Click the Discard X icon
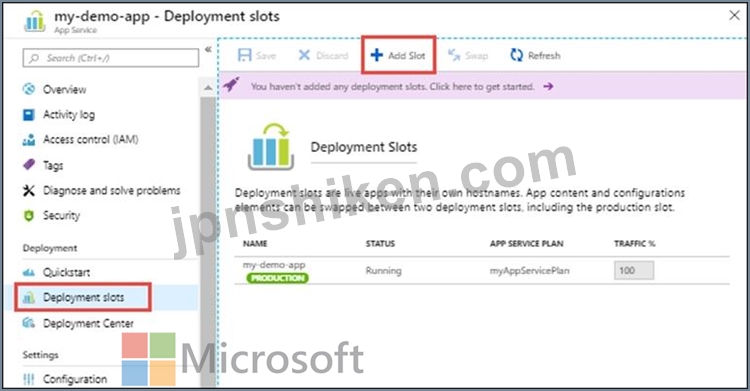The height and width of the screenshot is (391, 750). click(304, 55)
